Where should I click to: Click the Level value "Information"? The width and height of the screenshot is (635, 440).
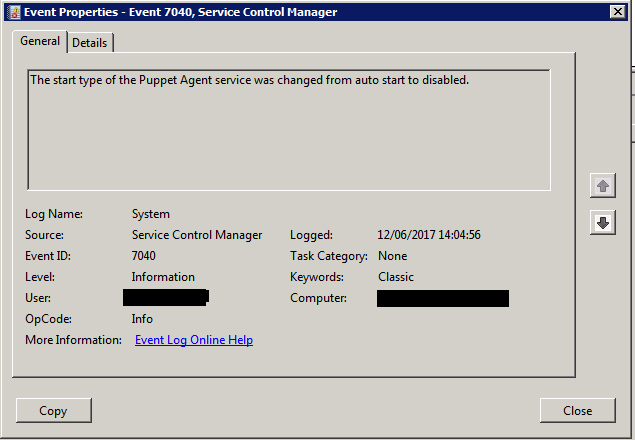pos(163,277)
